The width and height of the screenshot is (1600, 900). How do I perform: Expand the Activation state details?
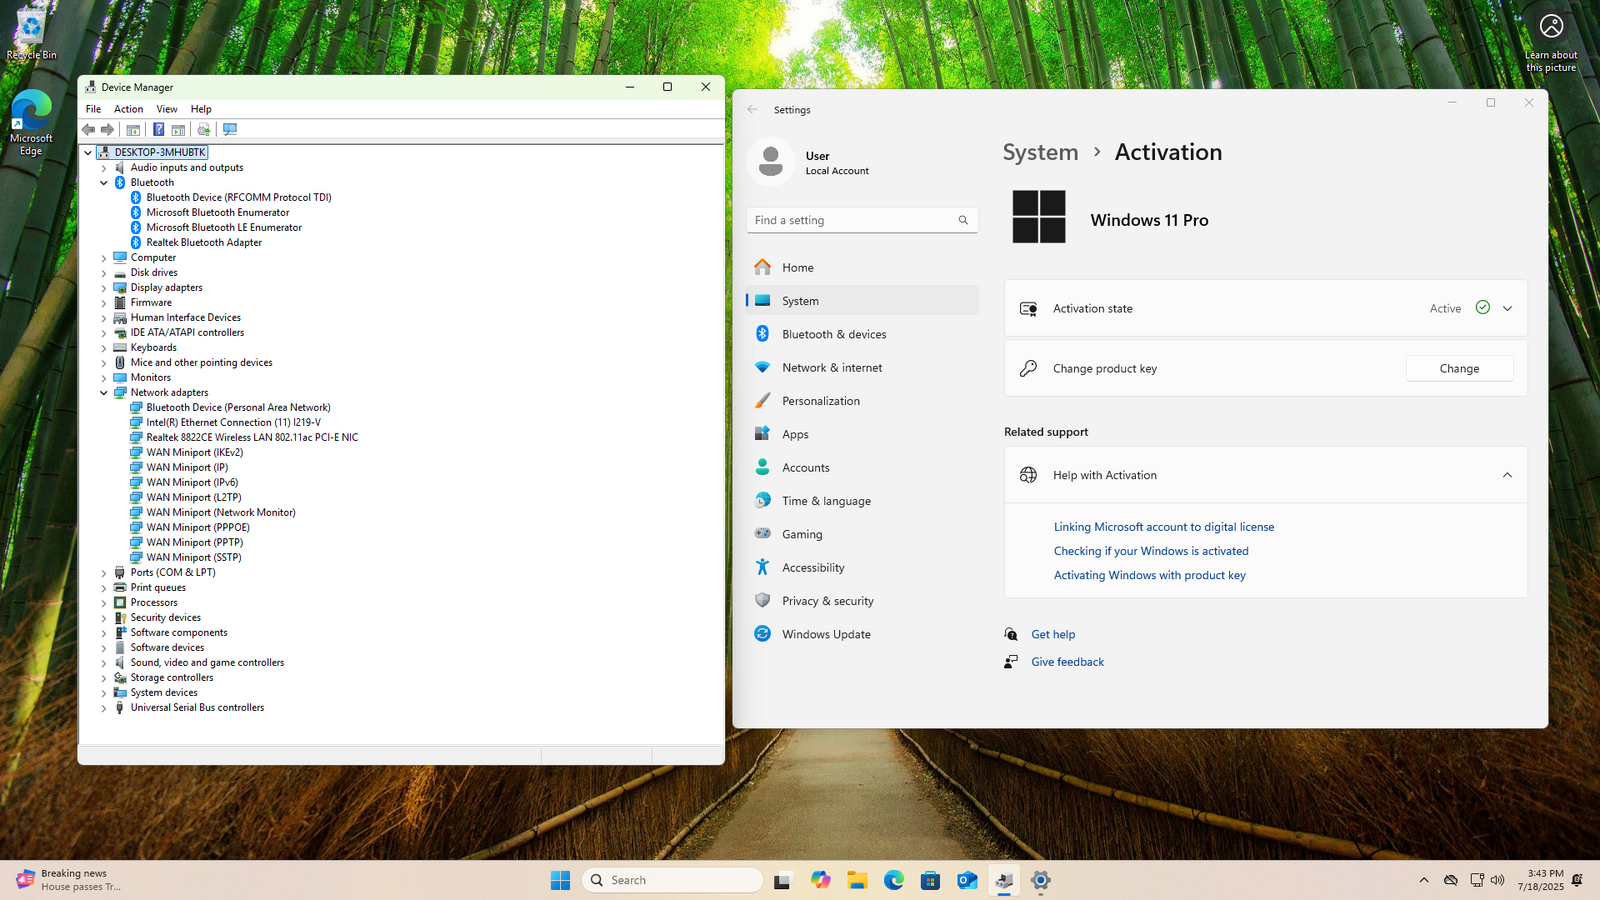click(1507, 309)
